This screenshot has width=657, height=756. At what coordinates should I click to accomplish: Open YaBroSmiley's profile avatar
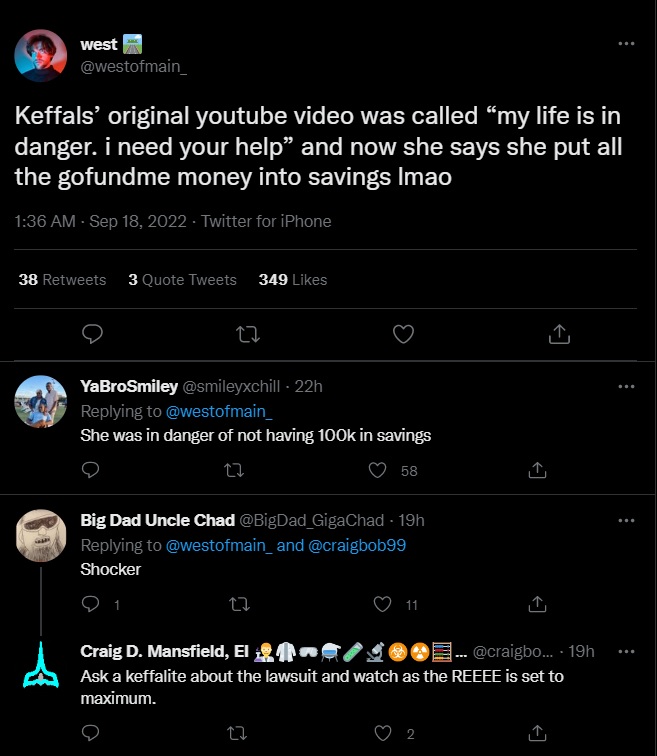coord(41,401)
